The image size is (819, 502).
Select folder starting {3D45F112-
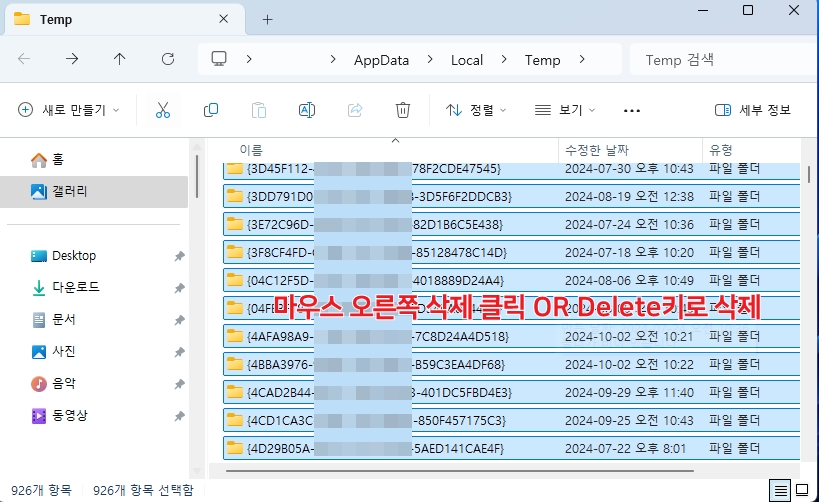(x=511, y=170)
